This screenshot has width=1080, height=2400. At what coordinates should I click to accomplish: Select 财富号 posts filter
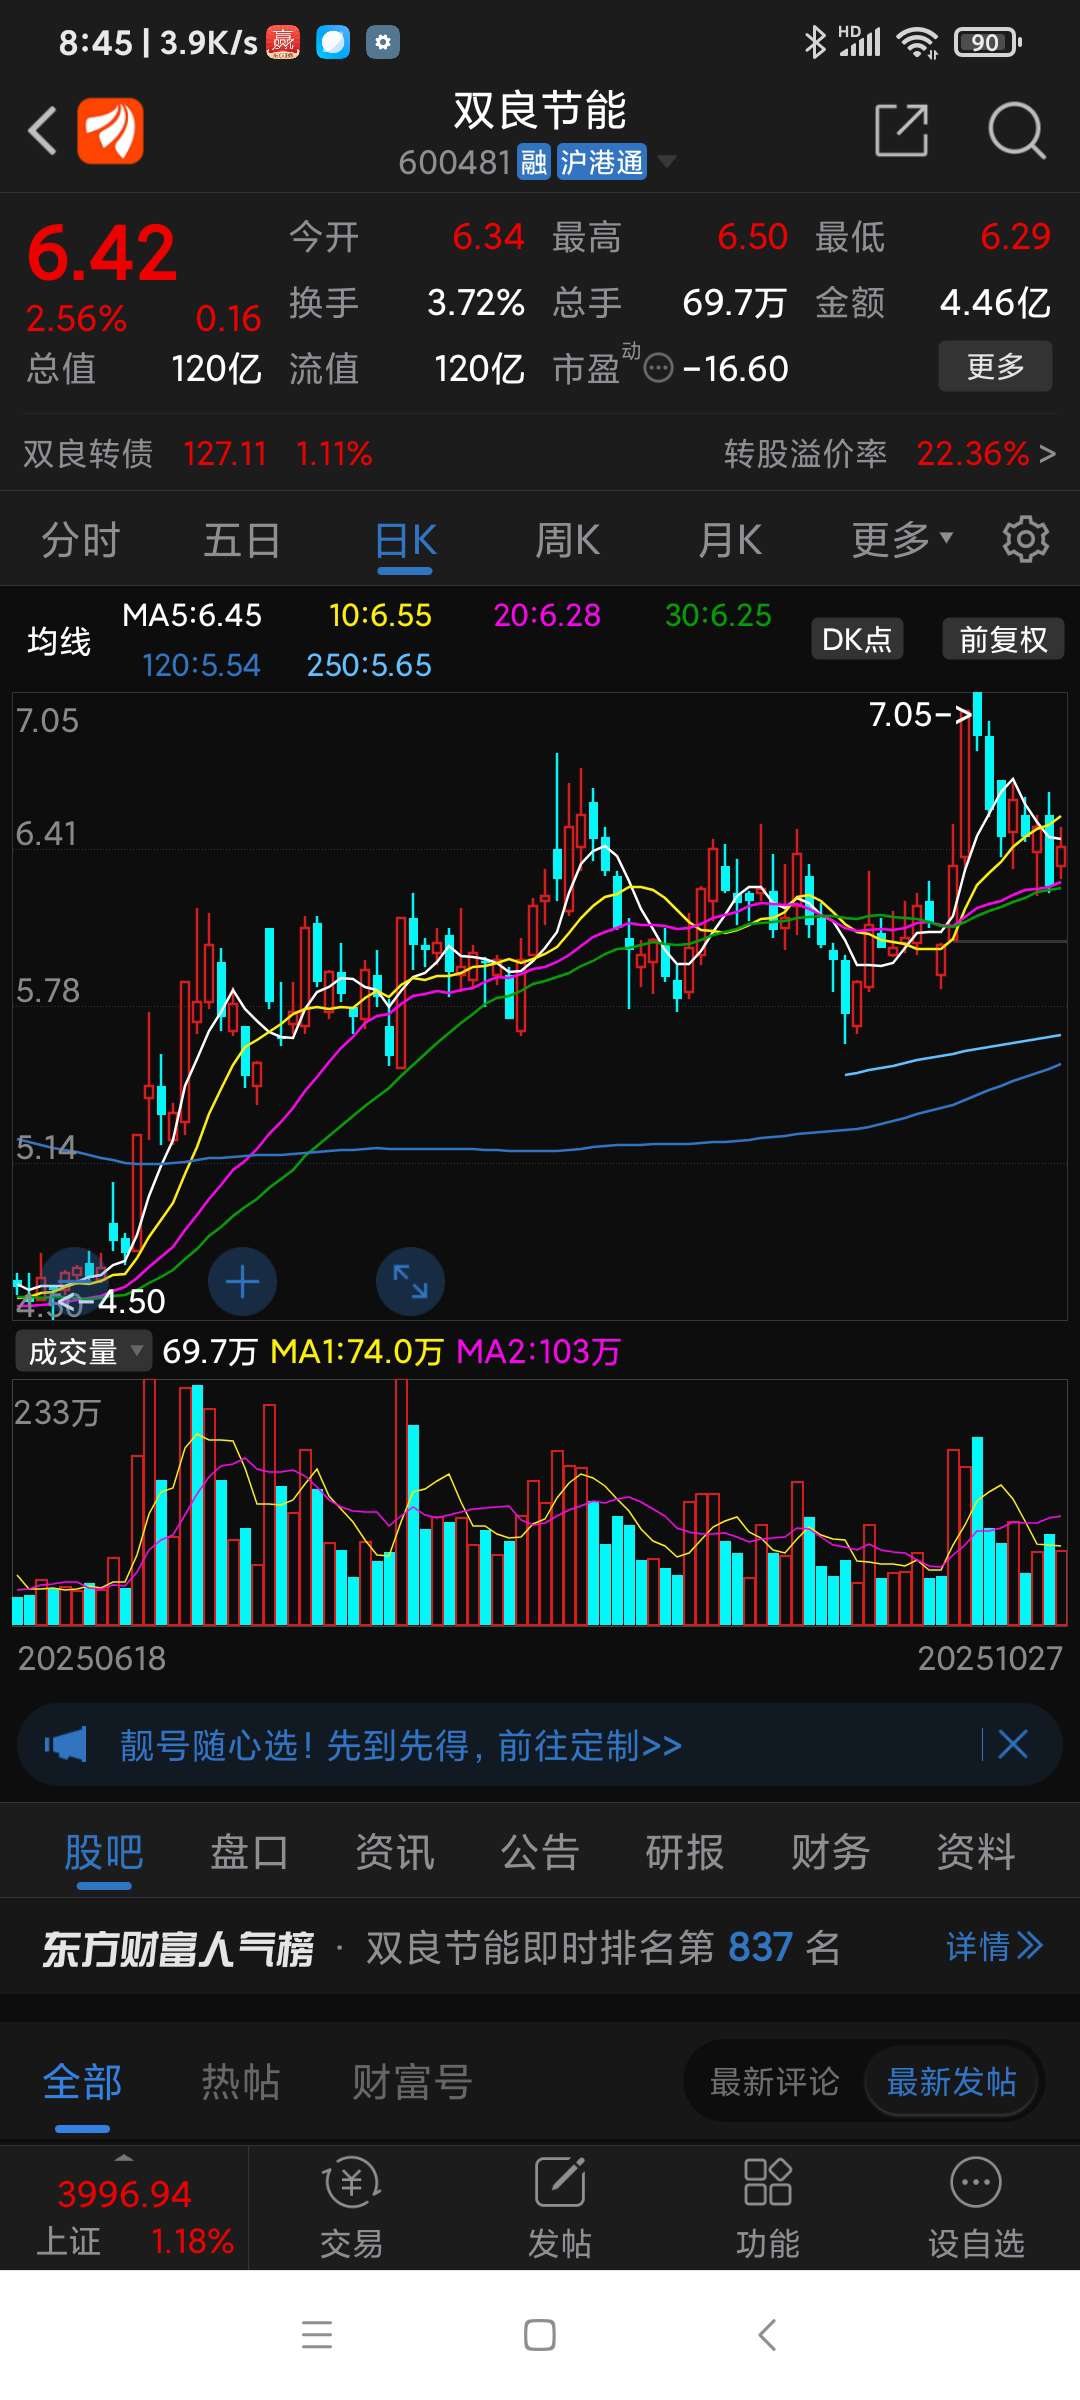tap(411, 2083)
